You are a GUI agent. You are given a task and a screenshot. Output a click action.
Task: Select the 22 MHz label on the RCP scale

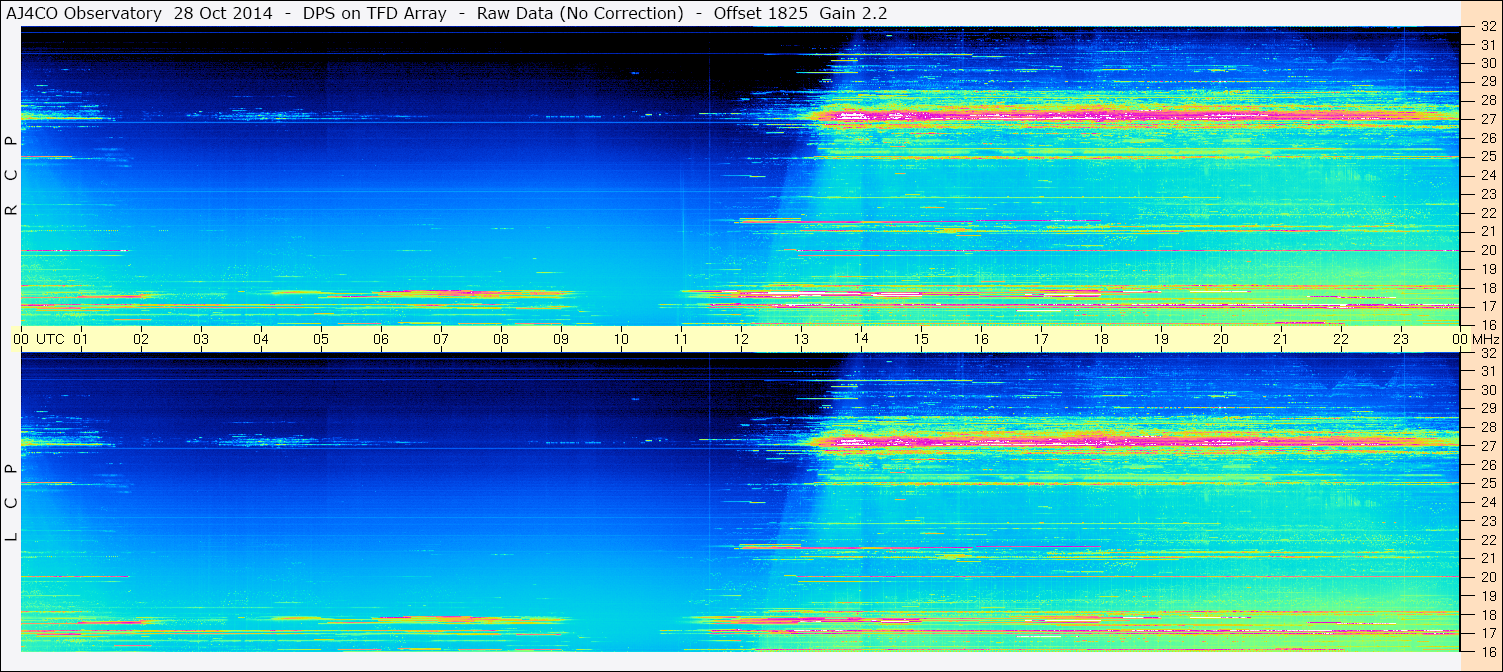(1487, 213)
